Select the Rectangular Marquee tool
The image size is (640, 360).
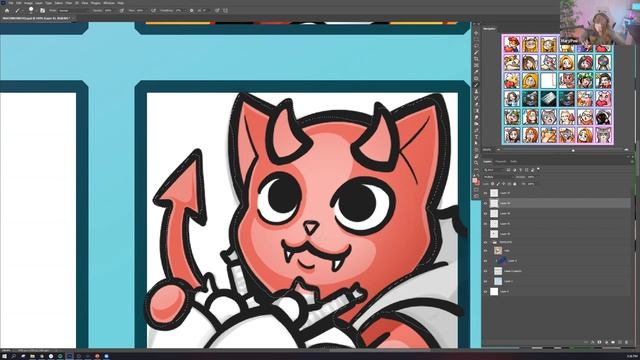tap(476, 40)
